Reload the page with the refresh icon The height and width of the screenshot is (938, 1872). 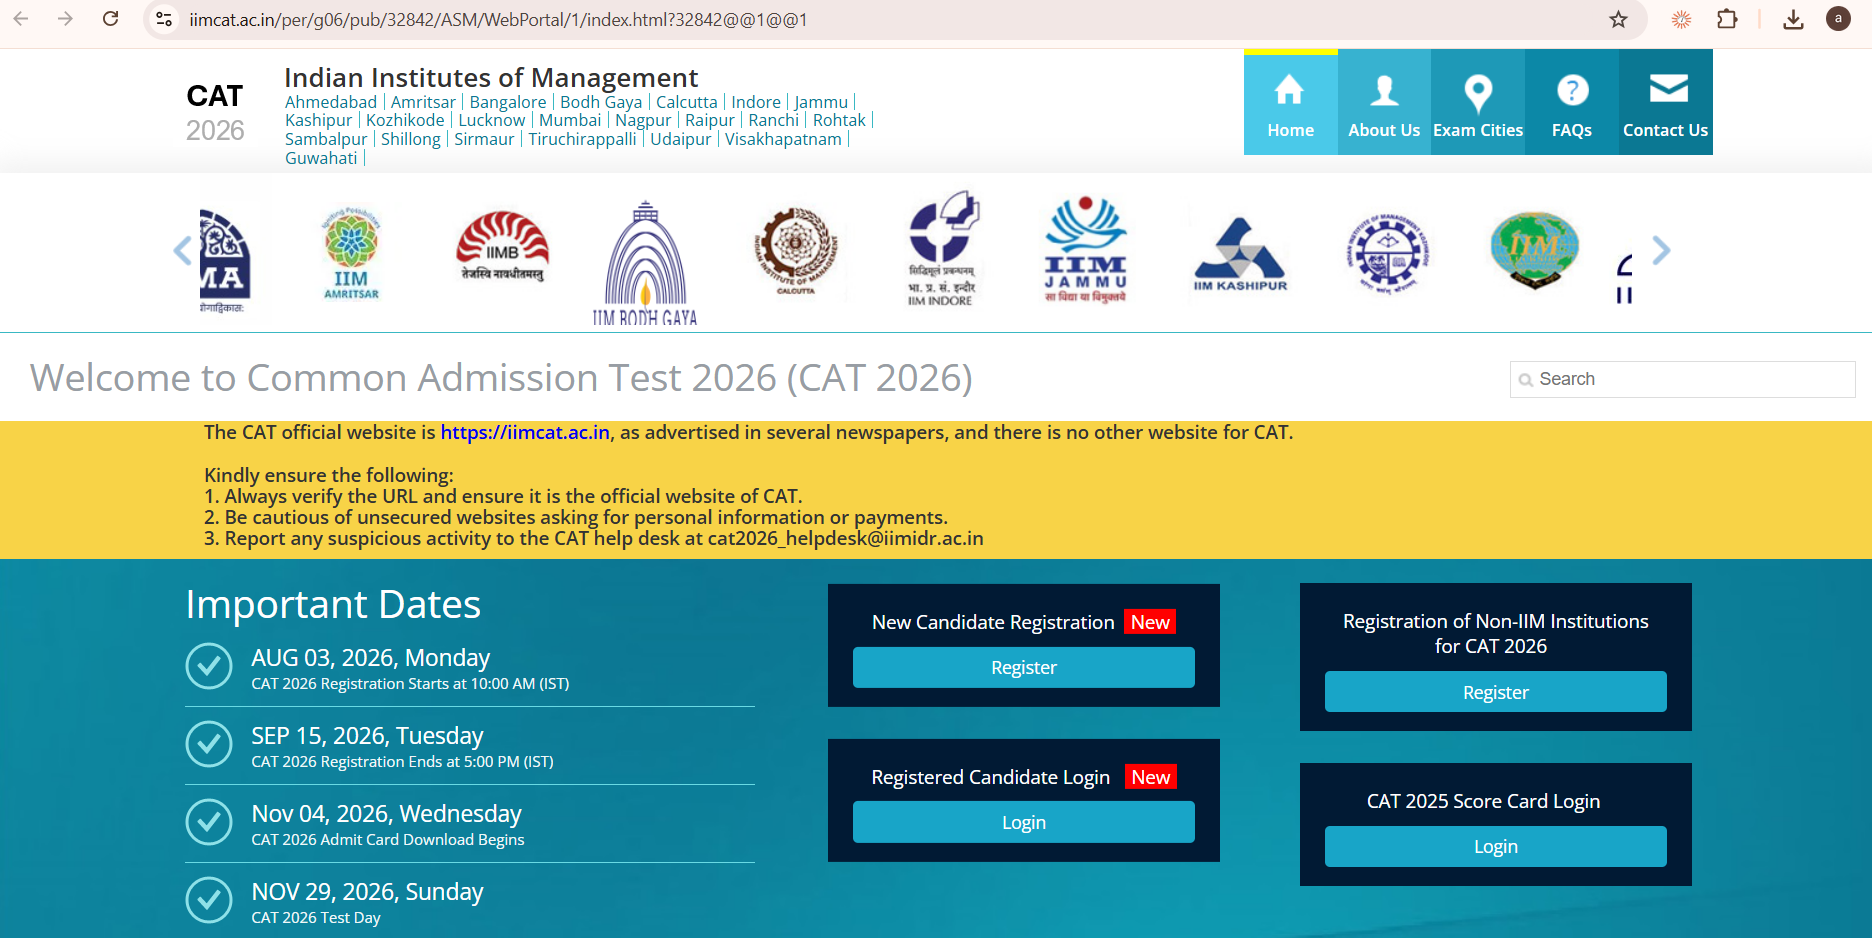[111, 19]
